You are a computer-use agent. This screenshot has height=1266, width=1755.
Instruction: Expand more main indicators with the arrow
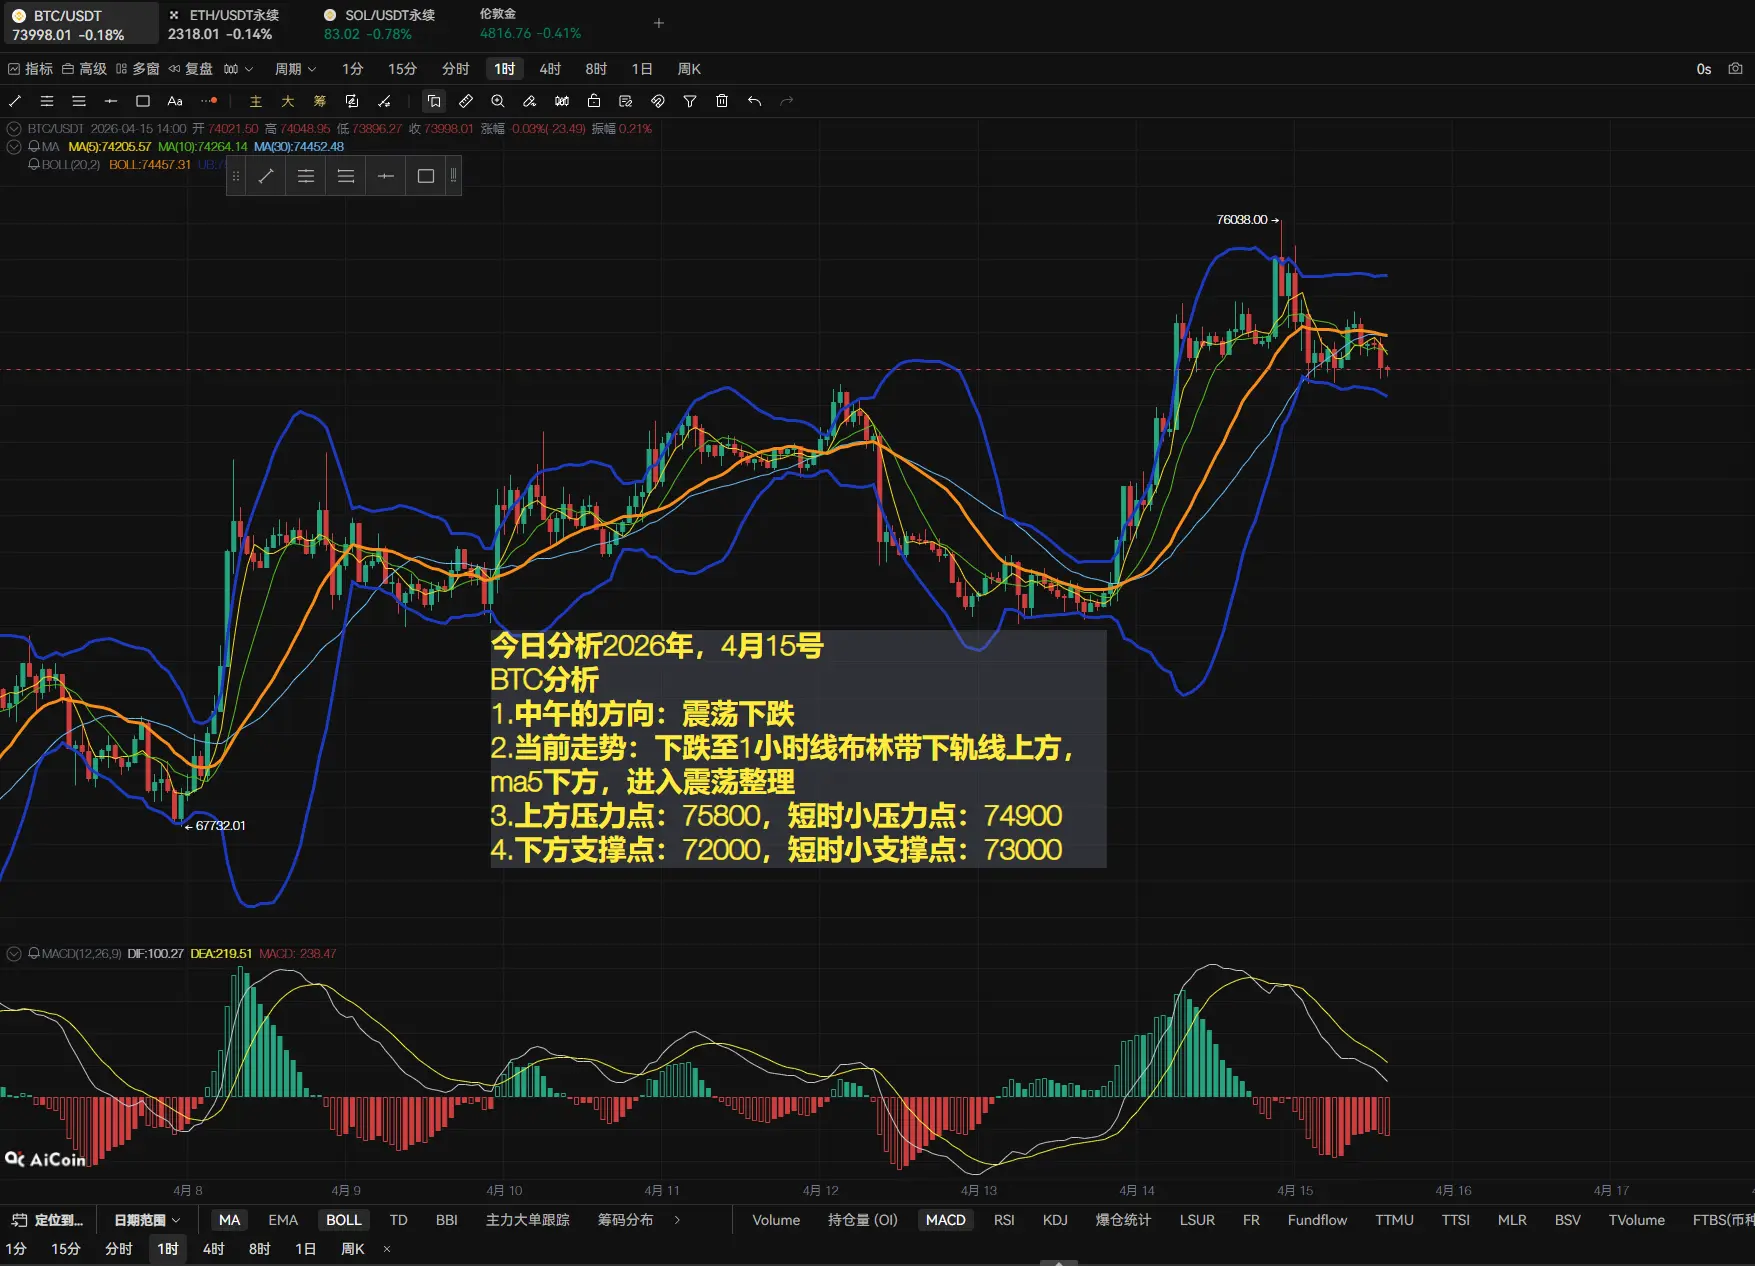677,1220
